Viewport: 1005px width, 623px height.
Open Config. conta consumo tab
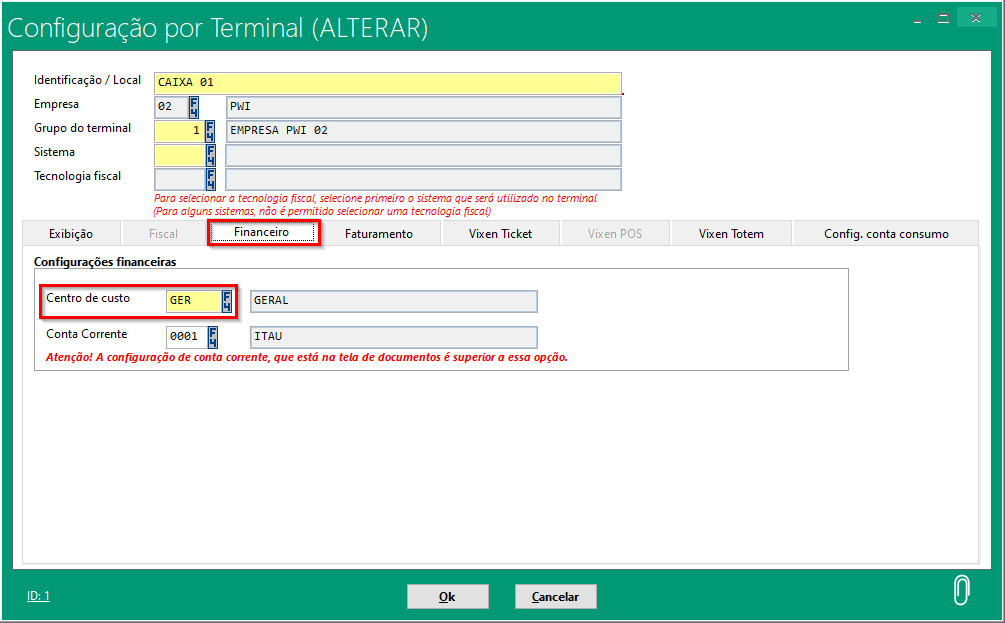click(886, 234)
